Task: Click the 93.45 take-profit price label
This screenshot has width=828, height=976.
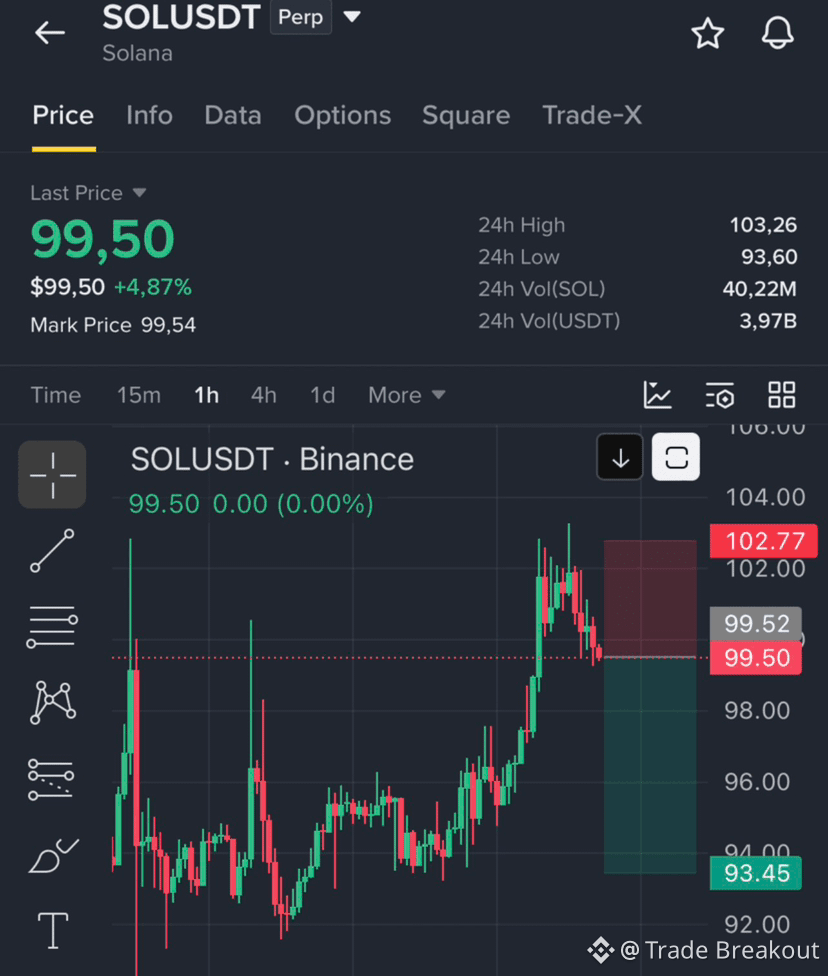Action: click(756, 873)
